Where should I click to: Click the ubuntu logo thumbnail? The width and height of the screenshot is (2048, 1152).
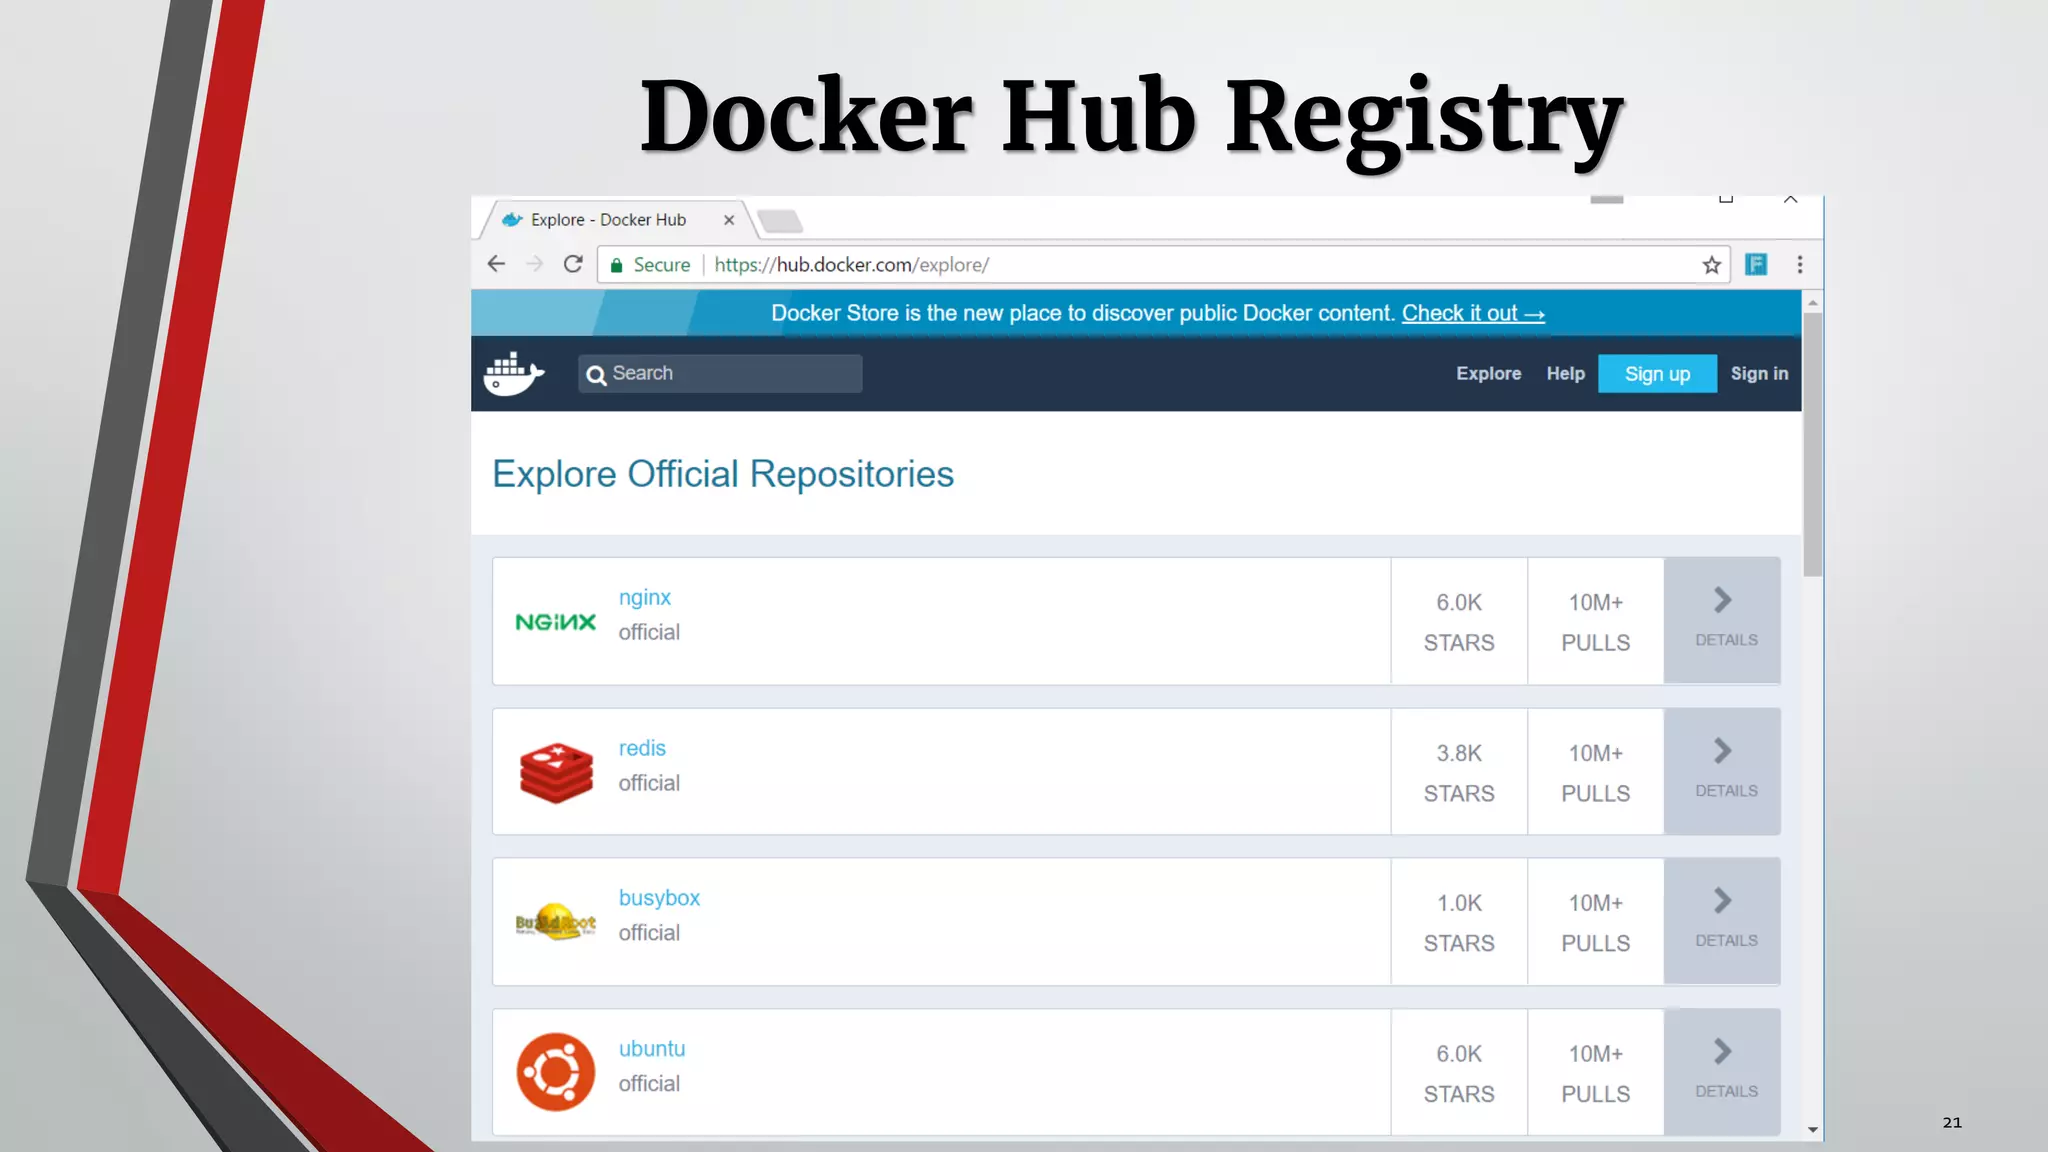pos(555,1072)
